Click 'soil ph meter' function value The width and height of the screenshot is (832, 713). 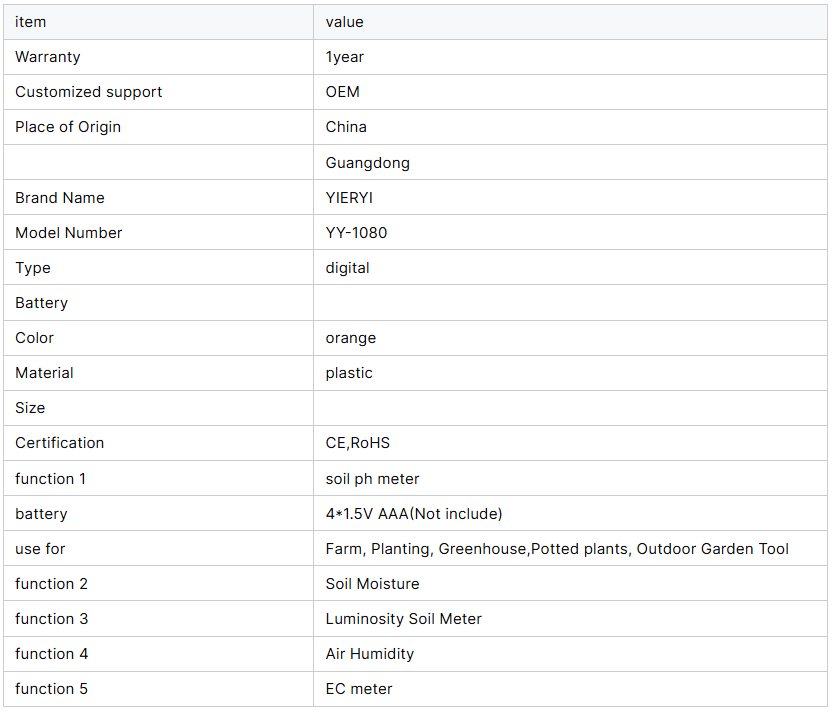coord(372,479)
